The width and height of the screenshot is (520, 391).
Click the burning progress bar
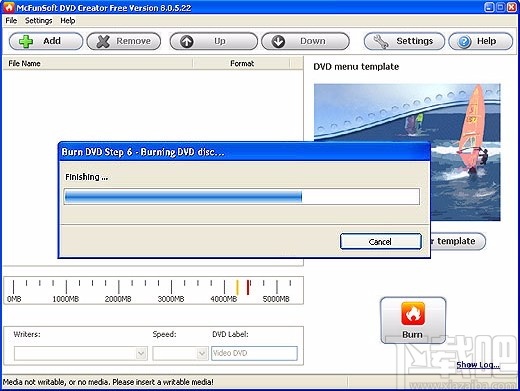pos(242,197)
